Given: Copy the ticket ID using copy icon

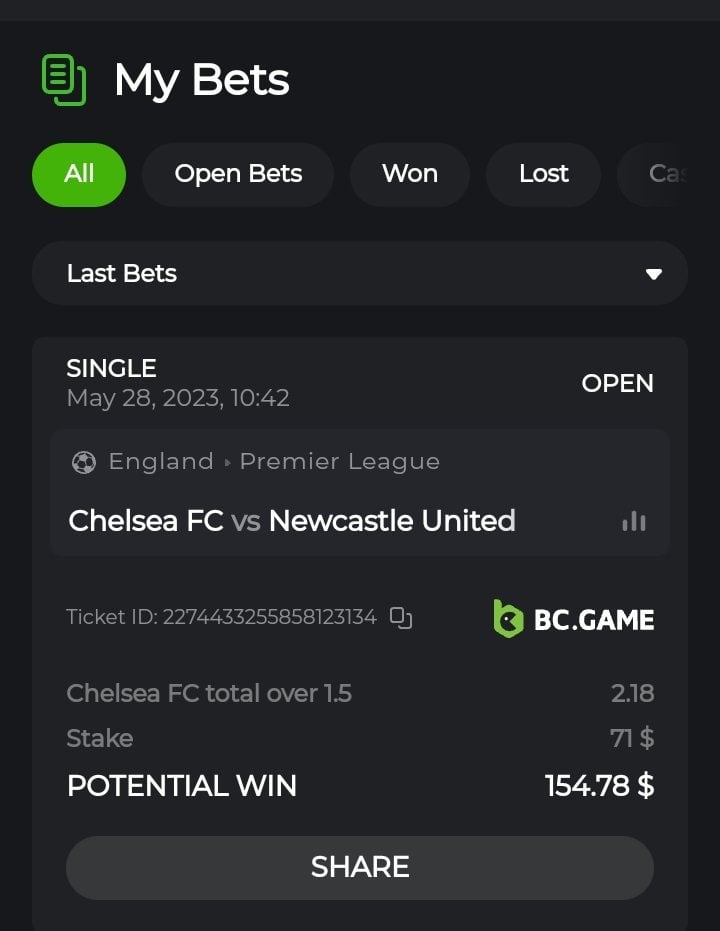Looking at the screenshot, I should 401,618.
